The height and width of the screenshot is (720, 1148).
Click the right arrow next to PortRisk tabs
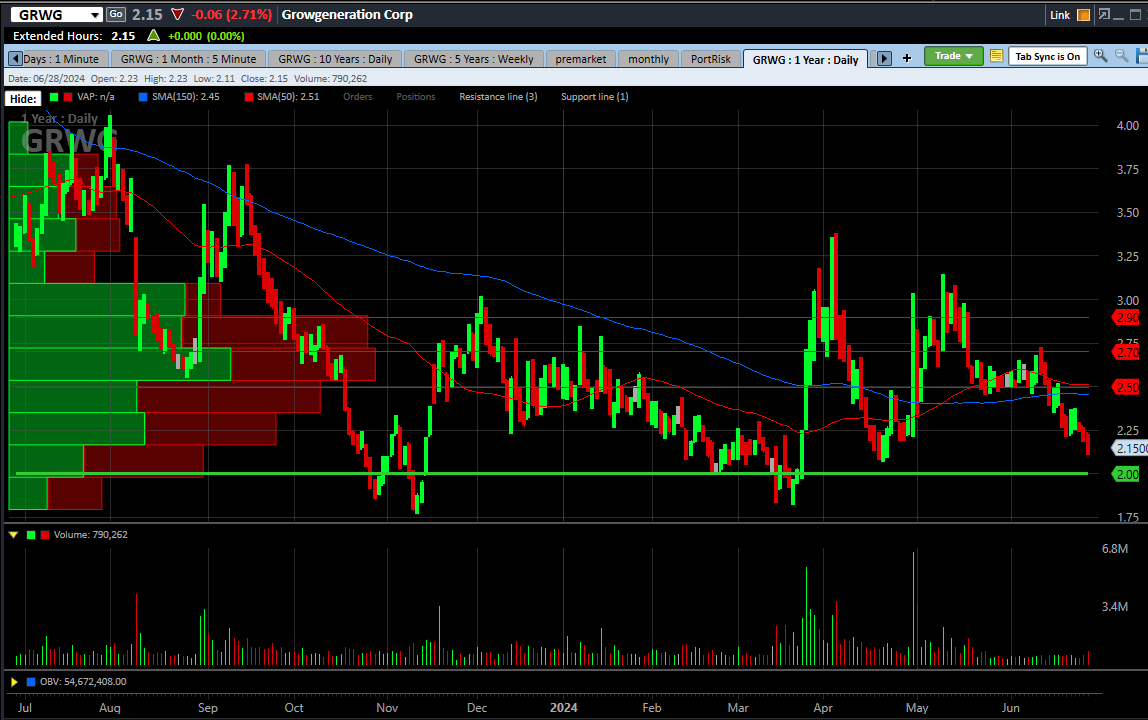pyautogui.click(x=884, y=57)
